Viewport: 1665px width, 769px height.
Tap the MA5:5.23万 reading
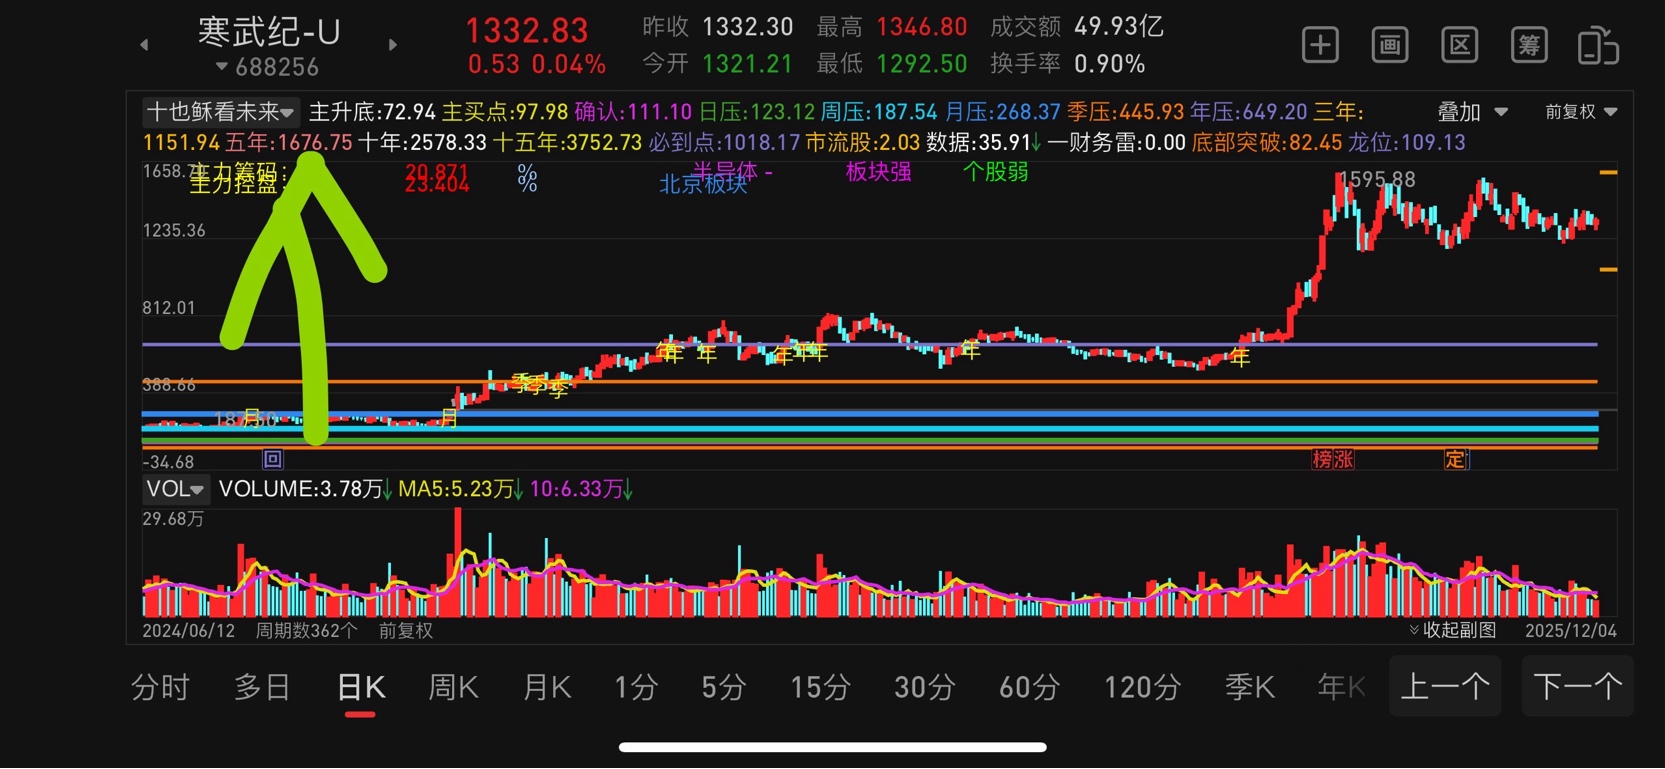coord(456,489)
